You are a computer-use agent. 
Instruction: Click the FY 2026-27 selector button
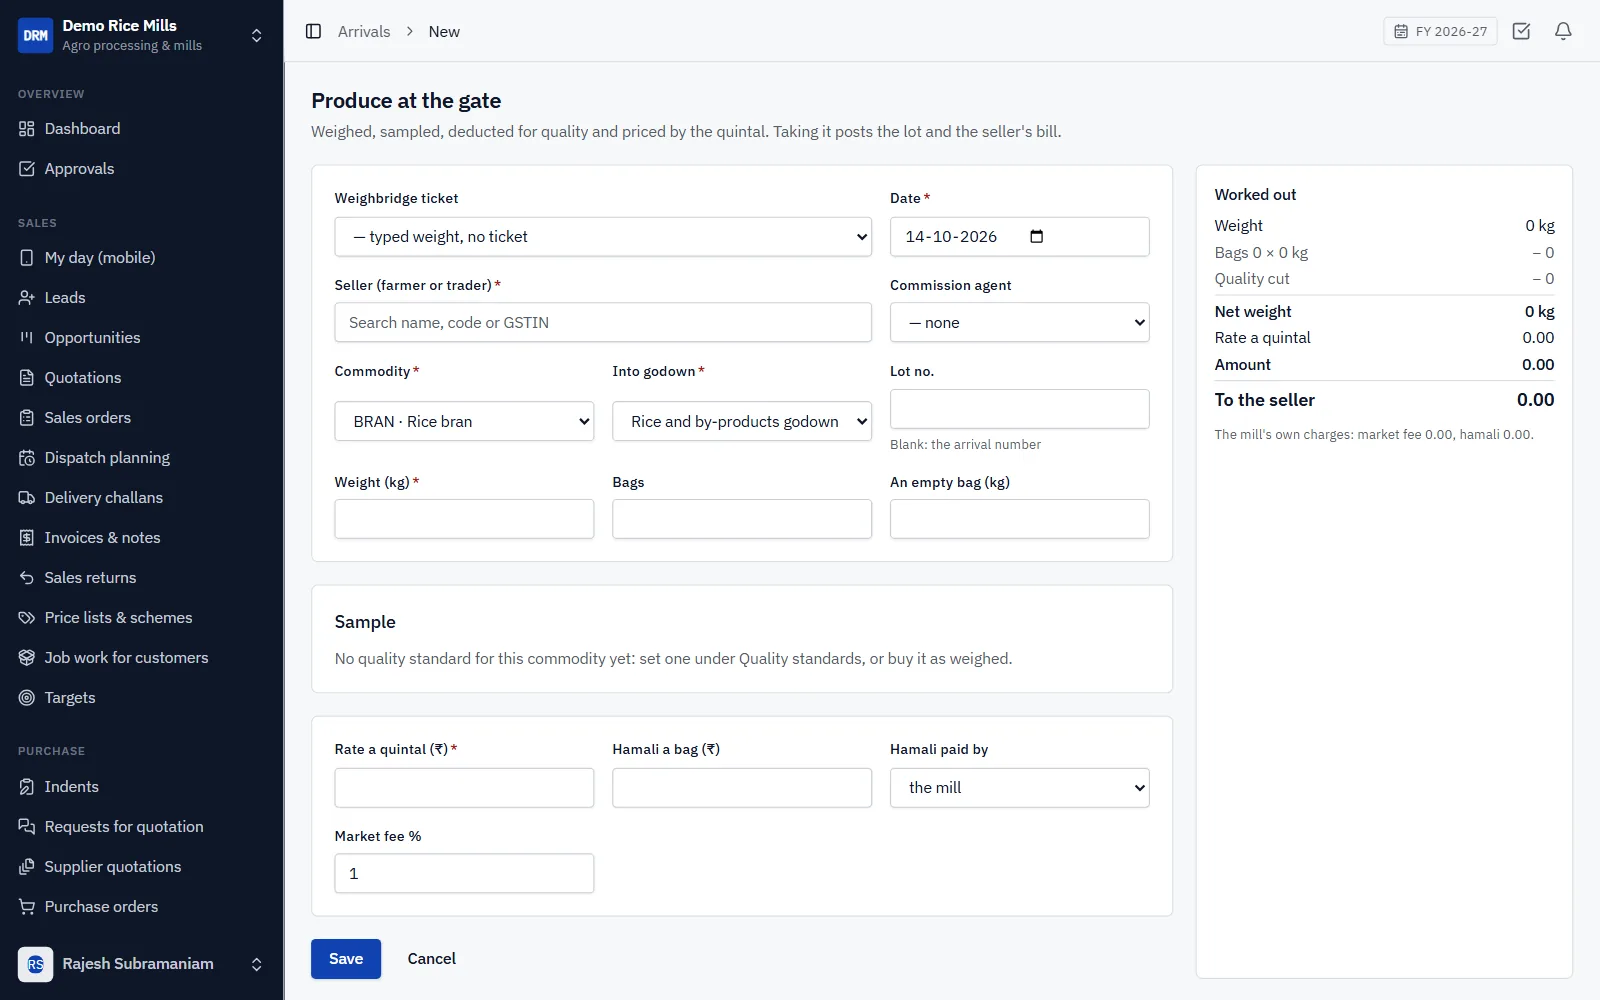(1440, 31)
